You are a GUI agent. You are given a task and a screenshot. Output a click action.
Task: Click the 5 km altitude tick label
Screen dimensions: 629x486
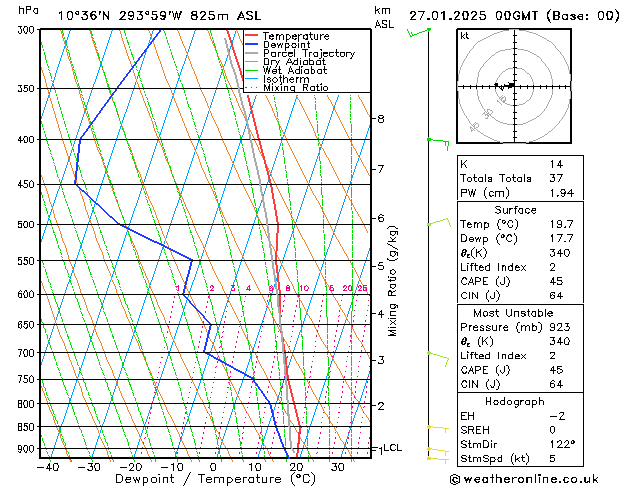tap(381, 266)
